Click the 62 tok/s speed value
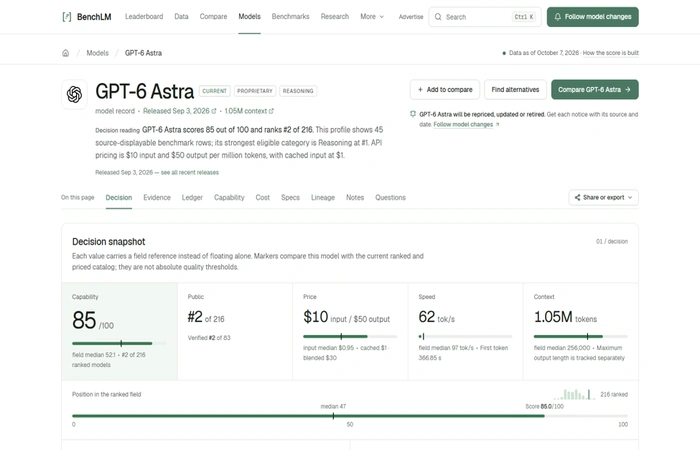This screenshot has width=700, height=450. (437, 317)
